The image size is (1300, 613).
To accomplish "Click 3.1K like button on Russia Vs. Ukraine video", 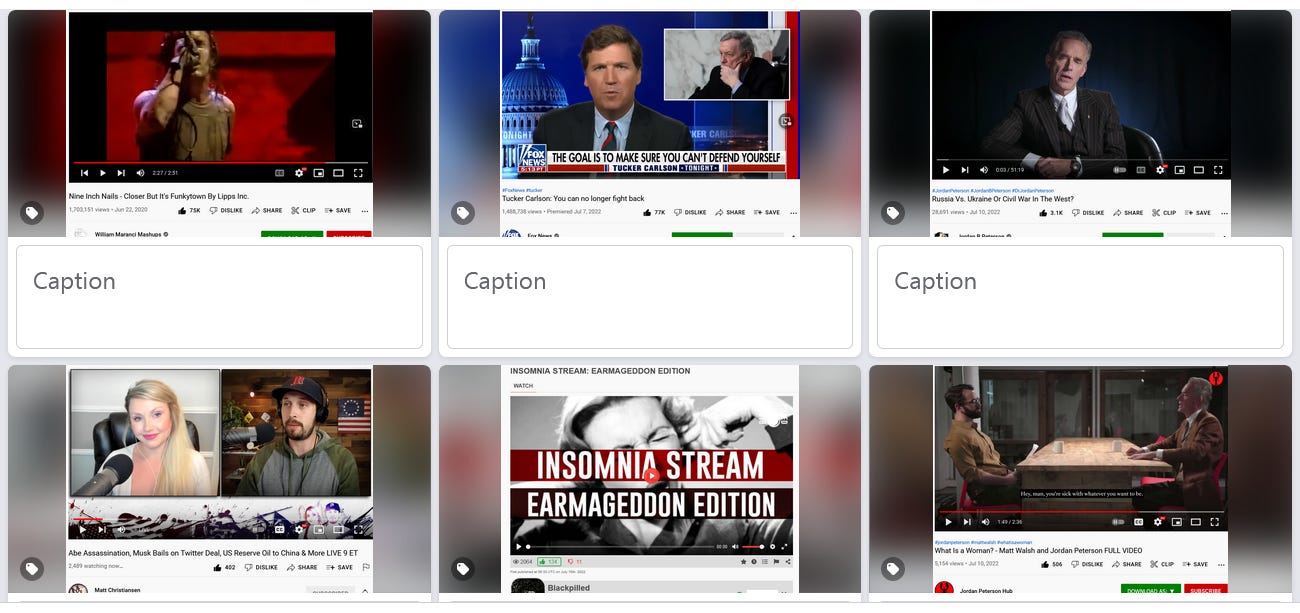I will click(1051, 212).
